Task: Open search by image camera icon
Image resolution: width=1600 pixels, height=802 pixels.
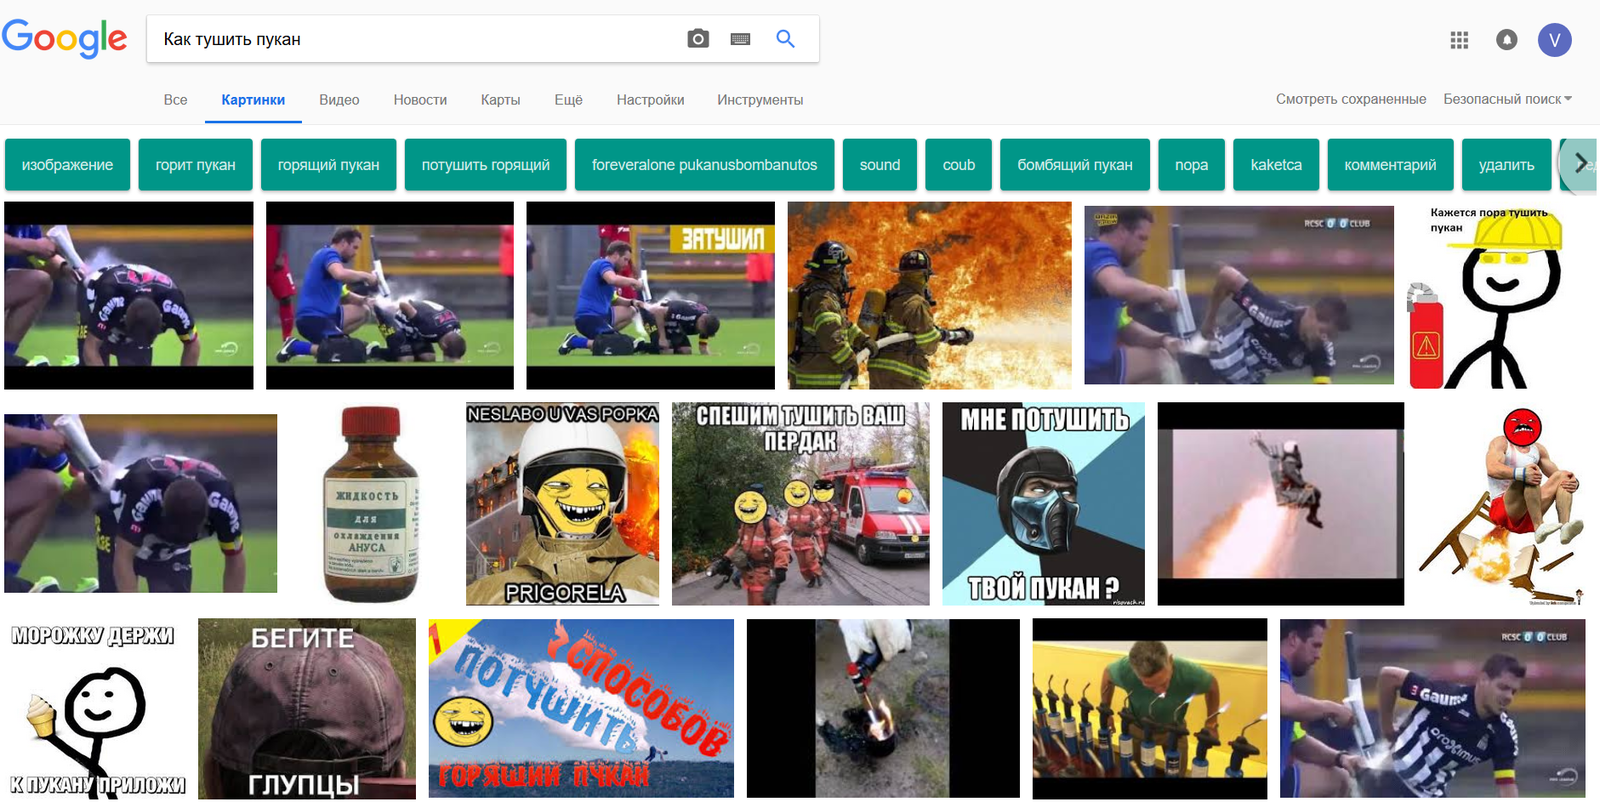Action: (x=698, y=39)
